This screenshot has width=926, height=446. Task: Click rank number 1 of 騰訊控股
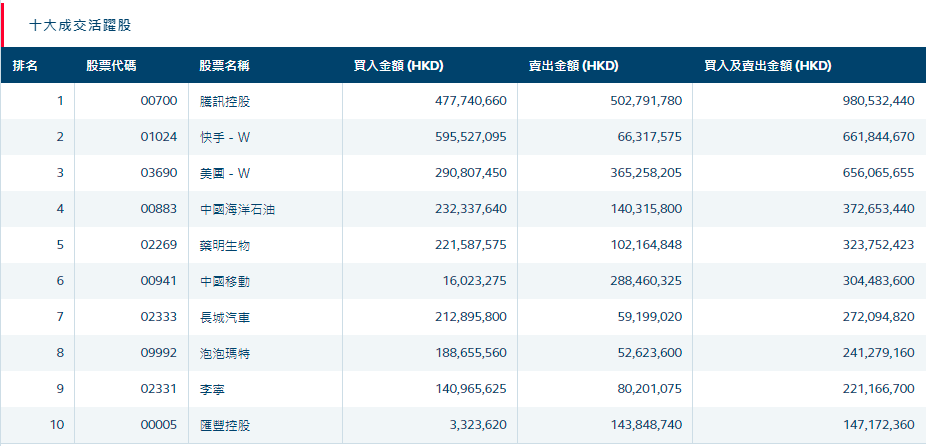coord(60,101)
